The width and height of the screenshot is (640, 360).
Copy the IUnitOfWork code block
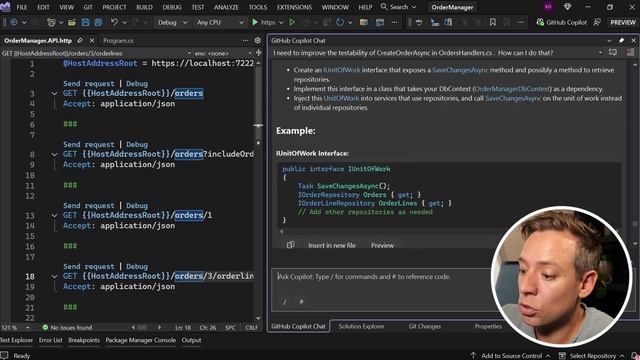click(290, 245)
